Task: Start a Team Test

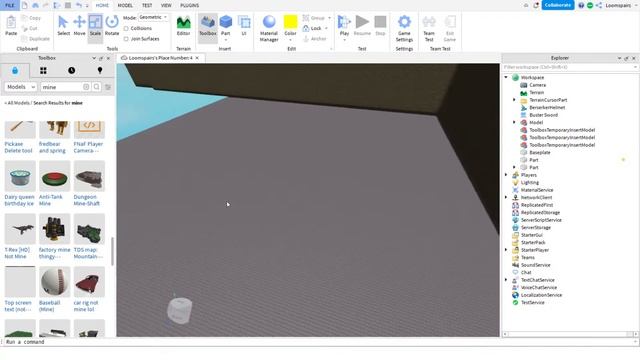Action: 429,28
